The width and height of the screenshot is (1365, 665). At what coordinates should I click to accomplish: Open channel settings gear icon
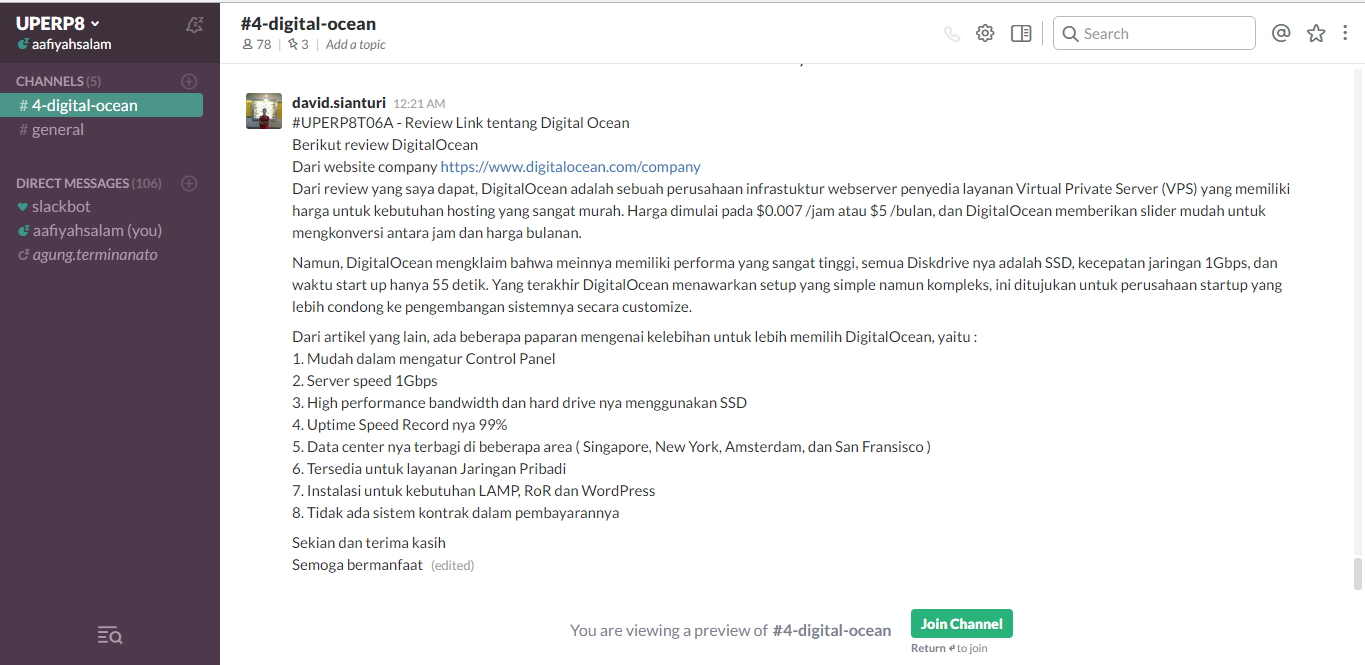click(x=985, y=33)
